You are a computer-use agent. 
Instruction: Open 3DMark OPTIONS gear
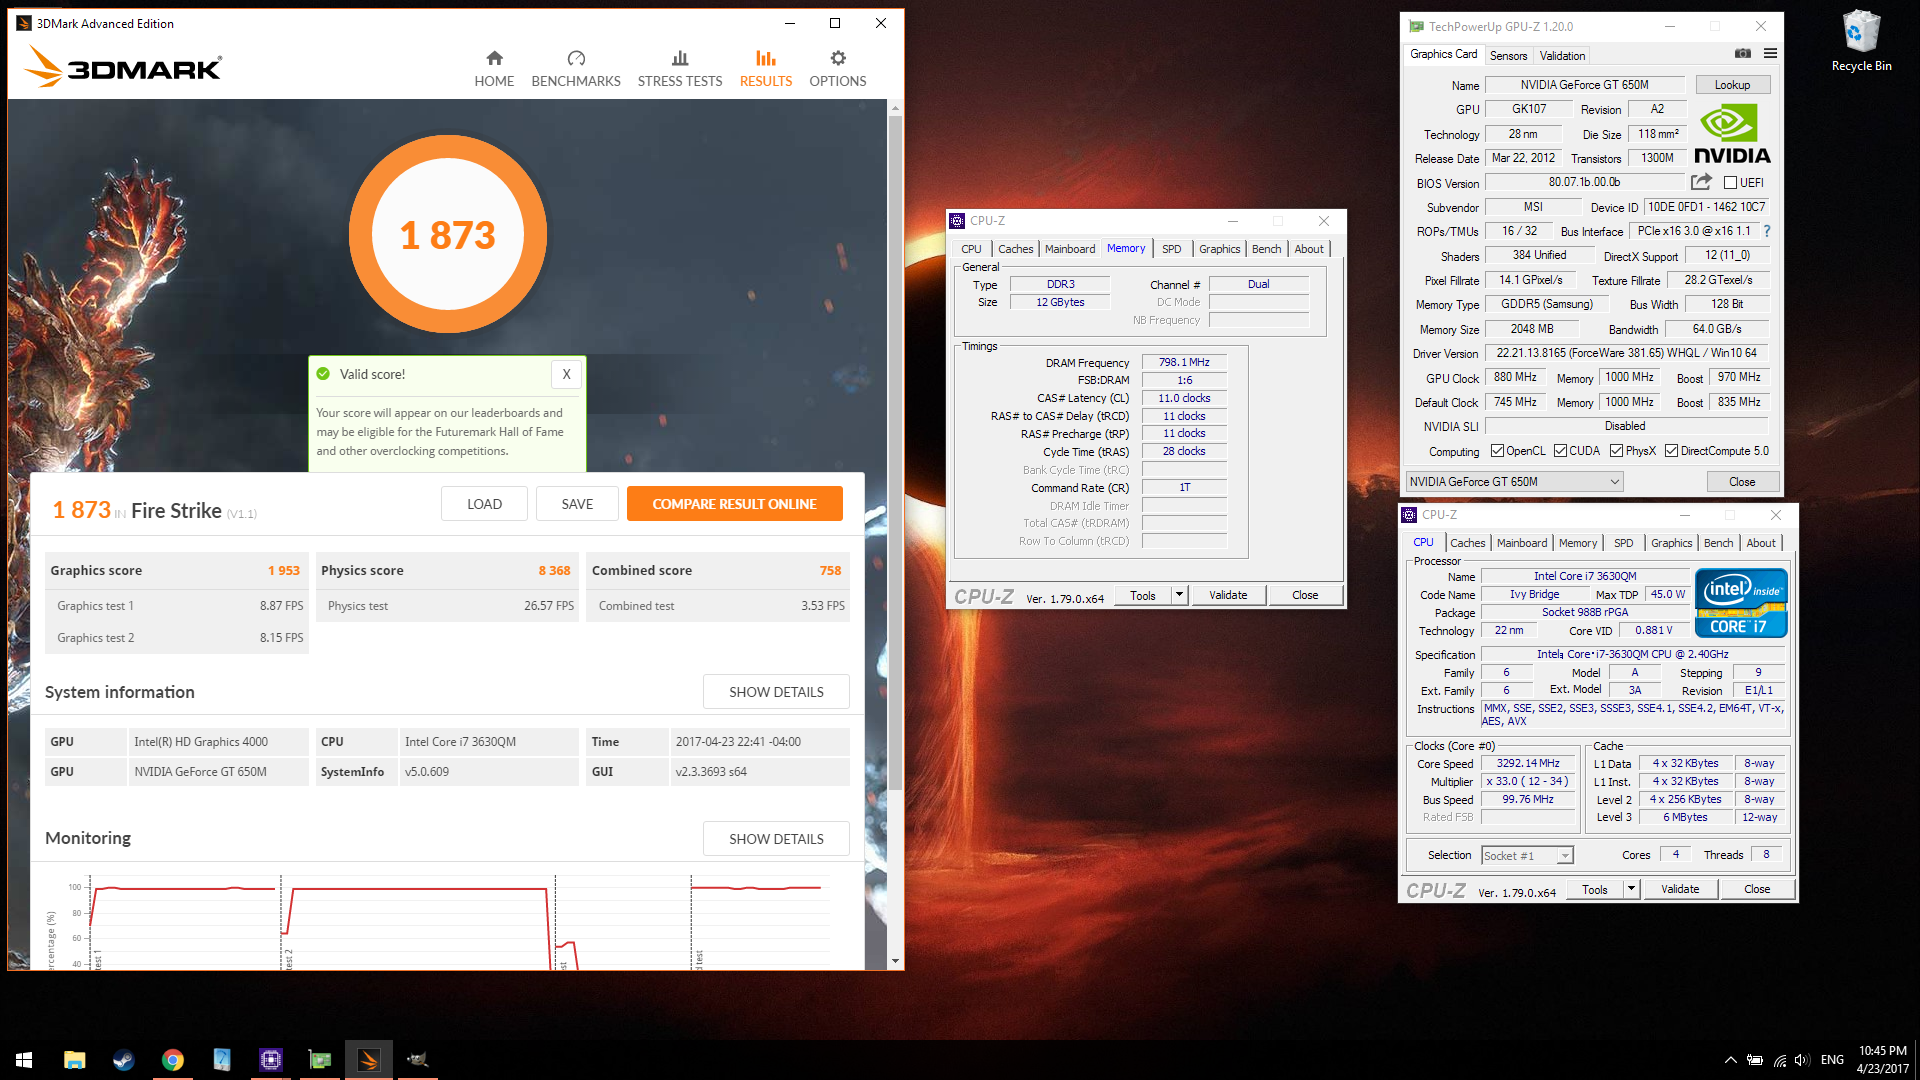(838, 69)
